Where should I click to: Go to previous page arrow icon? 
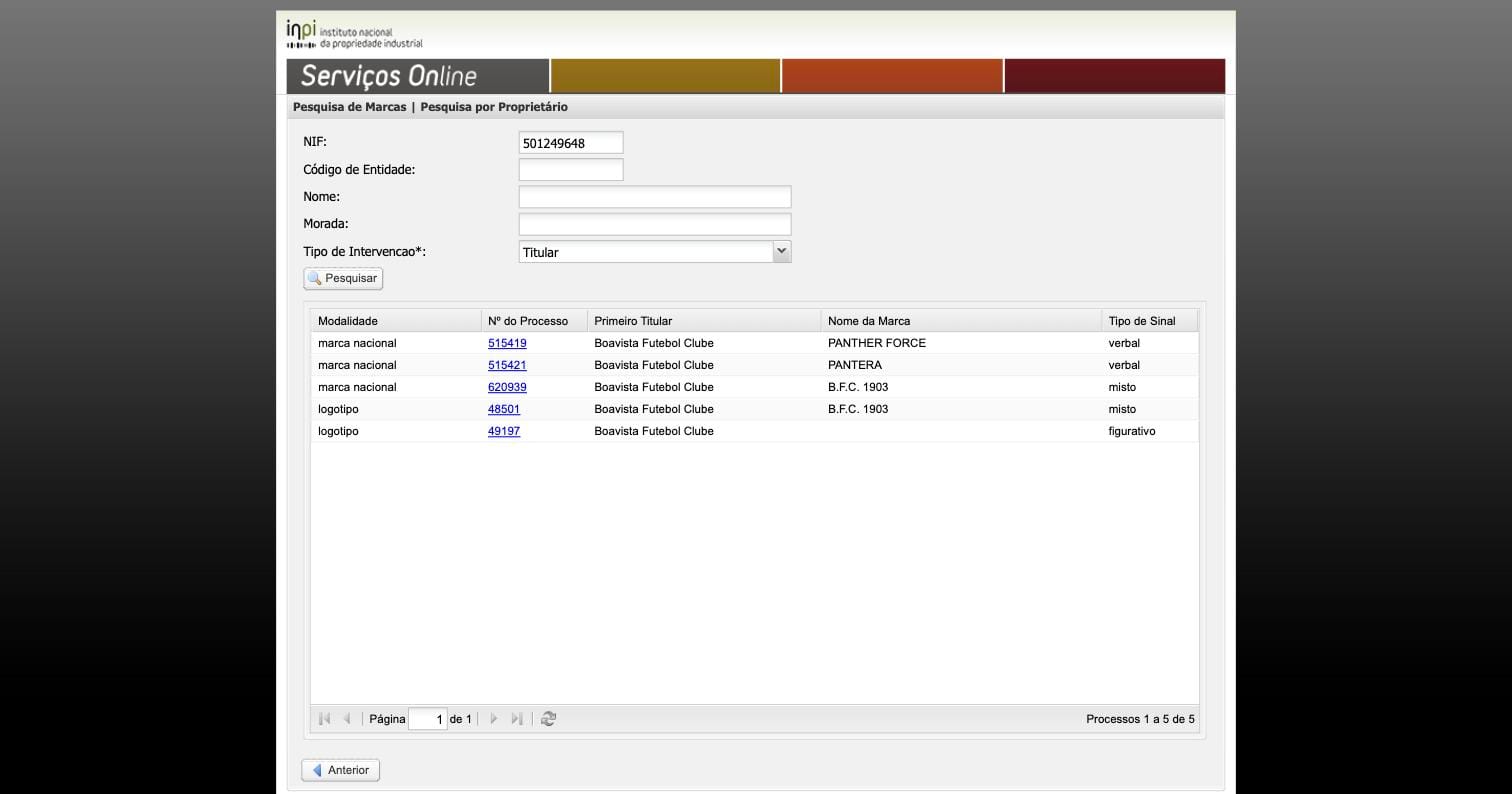[x=347, y=718]
